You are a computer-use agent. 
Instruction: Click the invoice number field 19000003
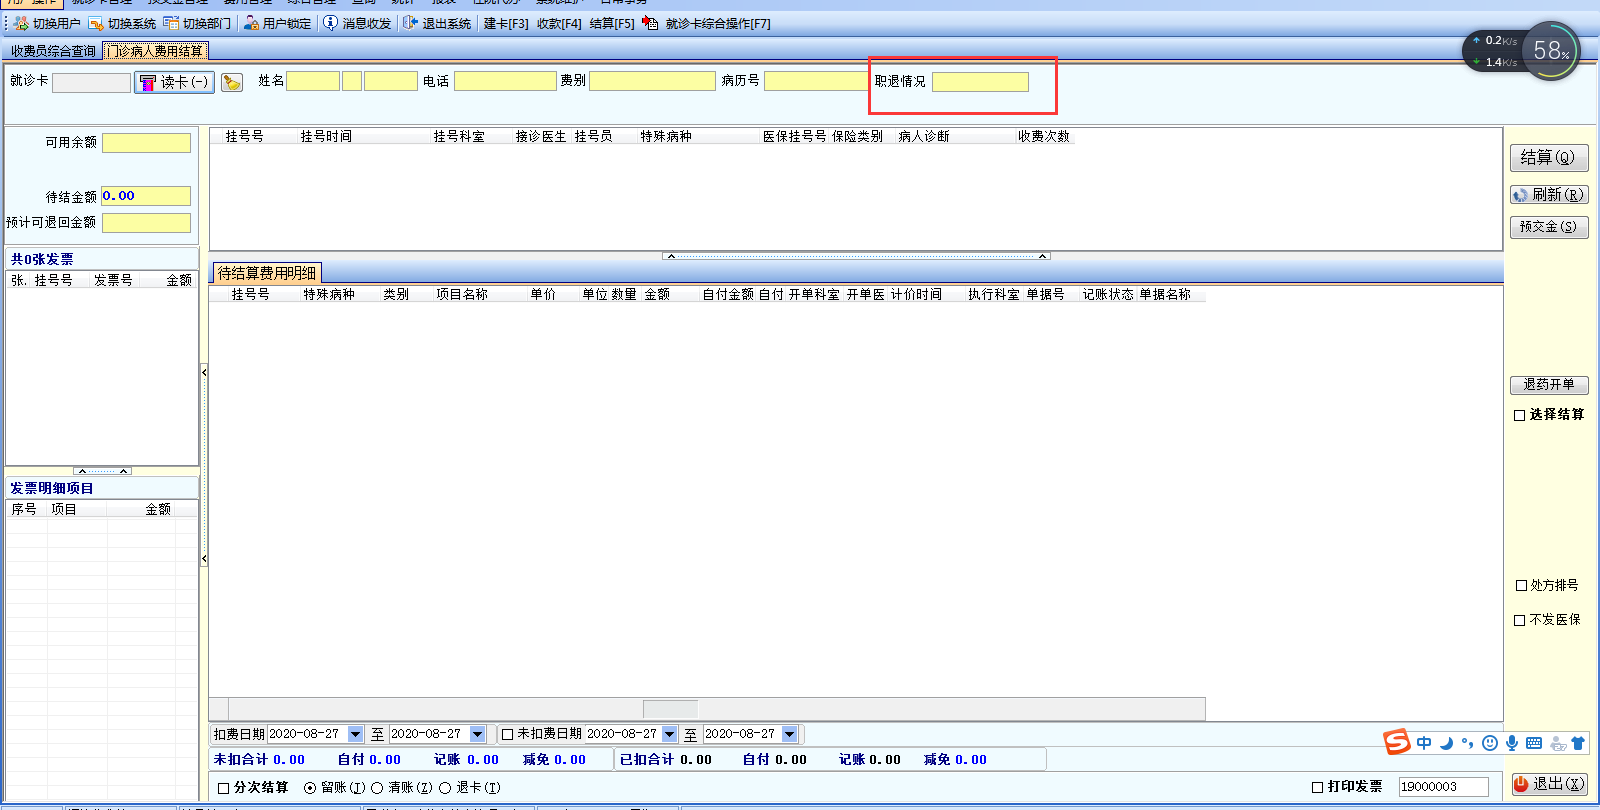(1443, 787)
